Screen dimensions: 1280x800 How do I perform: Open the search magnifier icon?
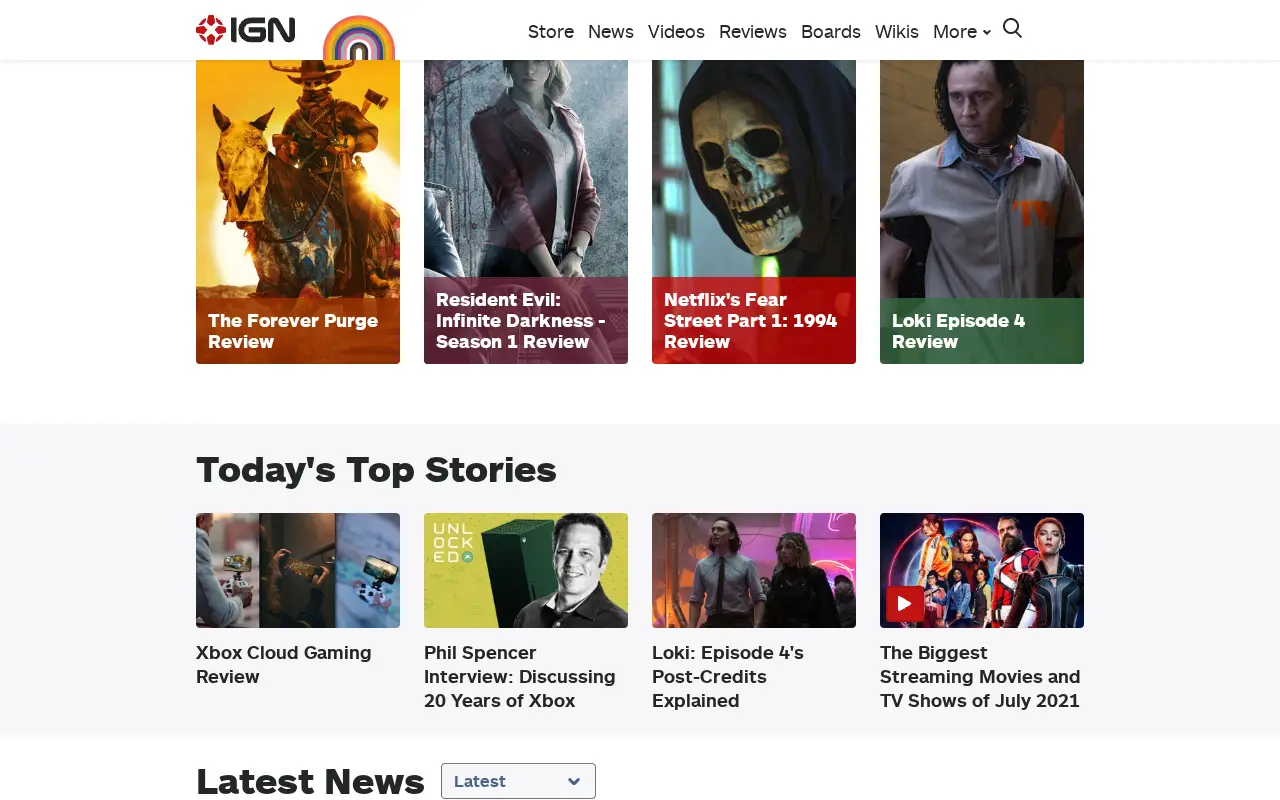tap(1012, 29)
